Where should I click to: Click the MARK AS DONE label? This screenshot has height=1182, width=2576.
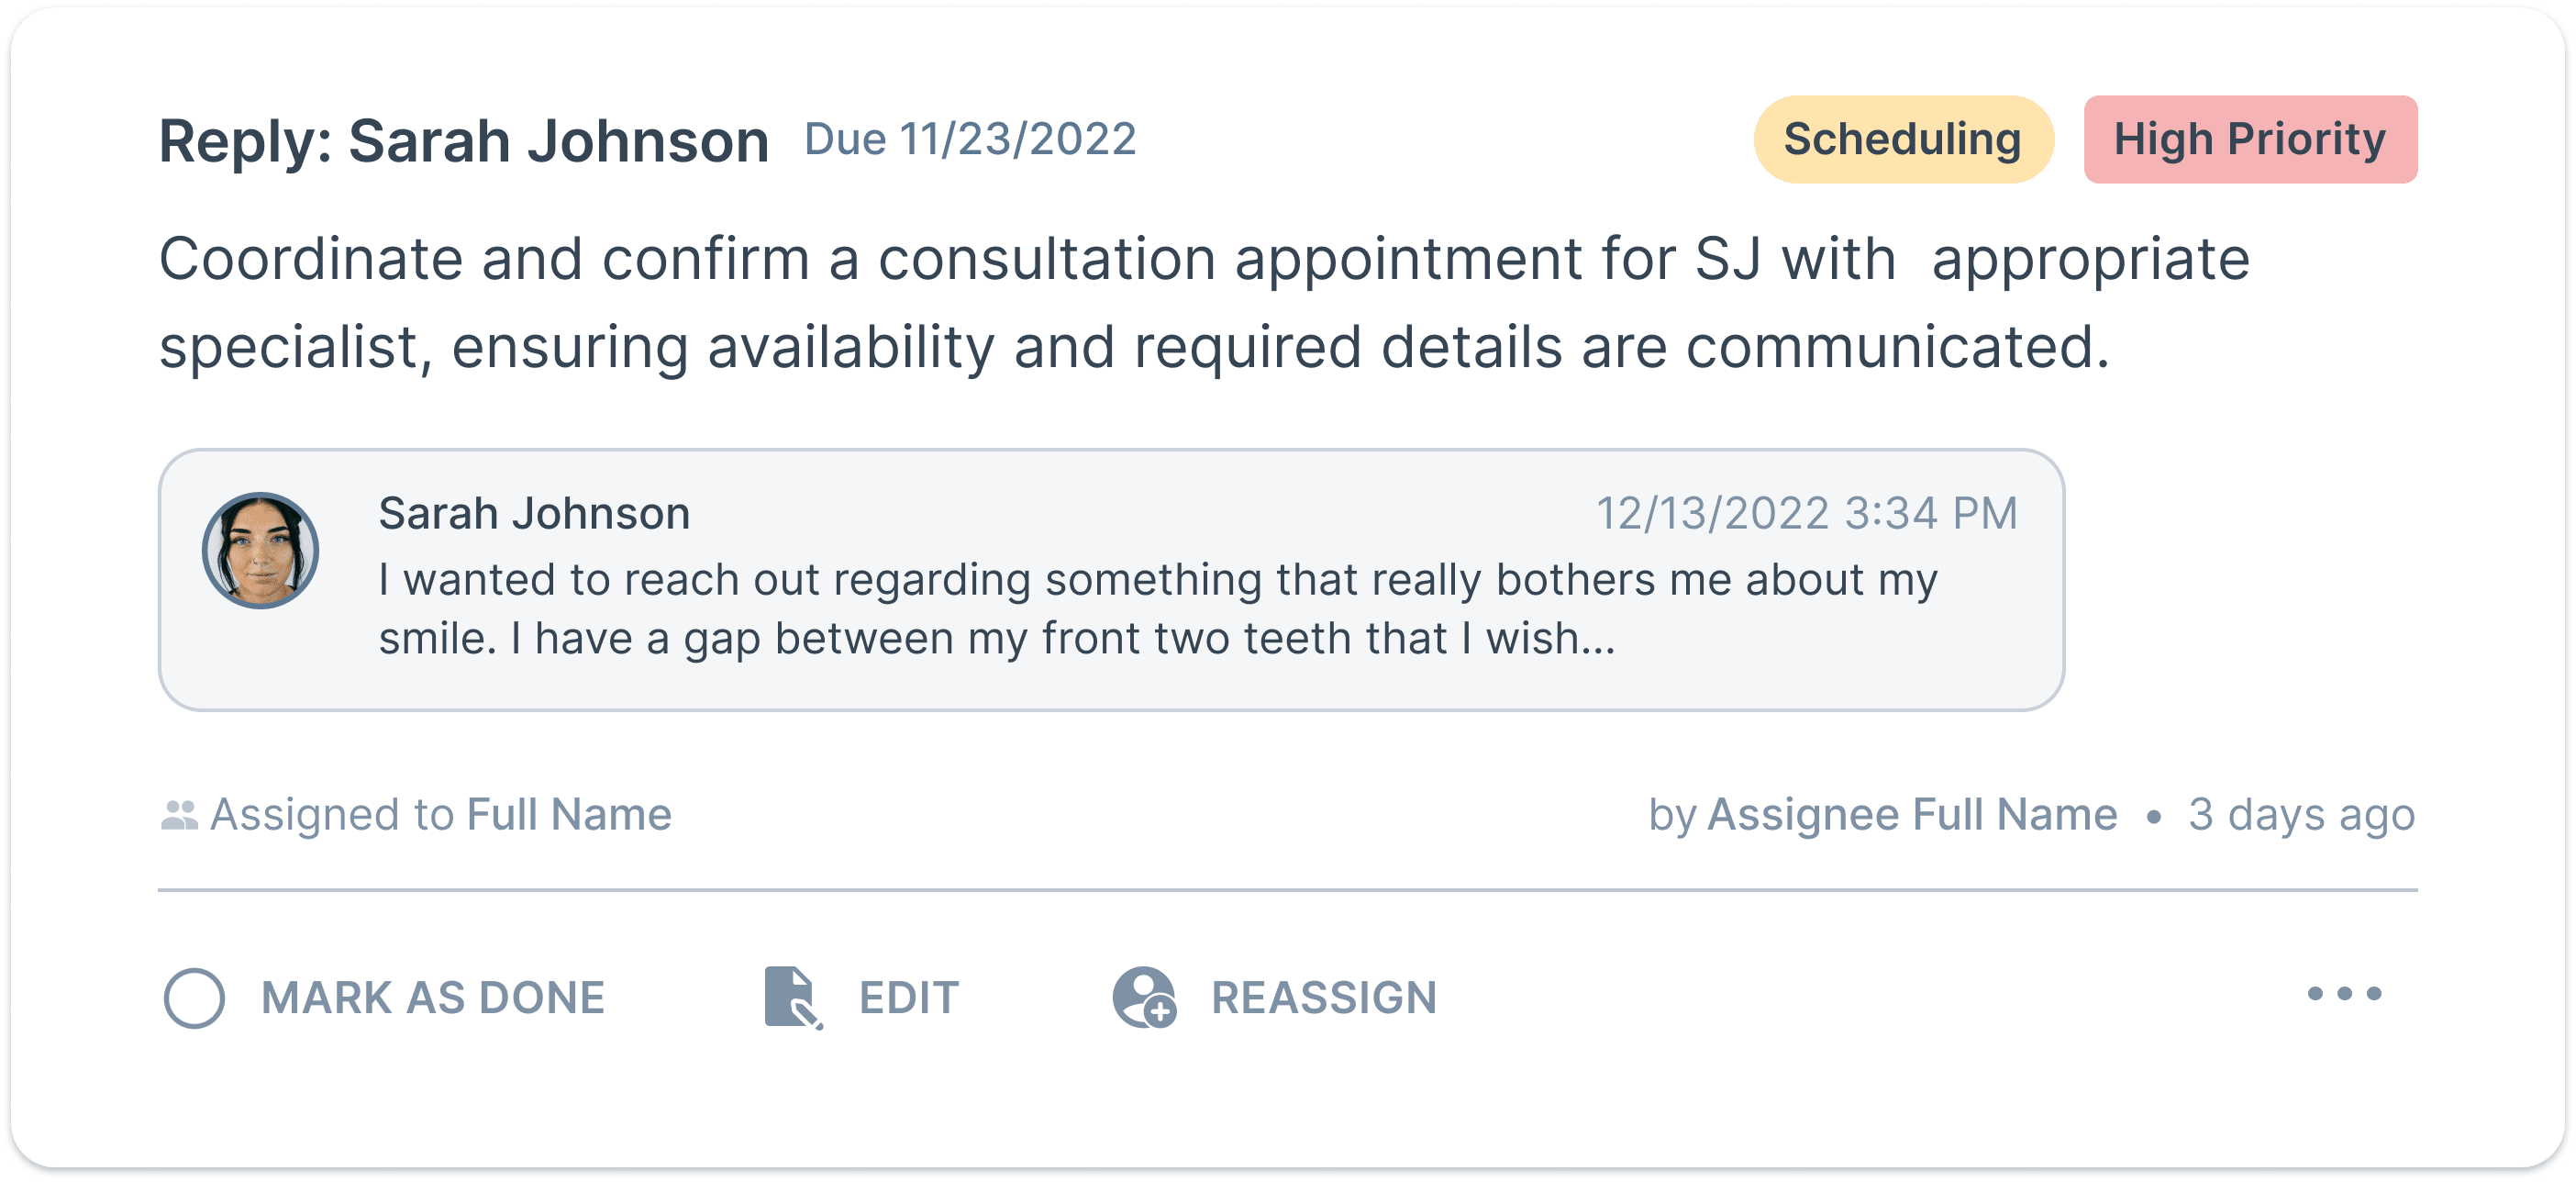(x=433, y=997)
